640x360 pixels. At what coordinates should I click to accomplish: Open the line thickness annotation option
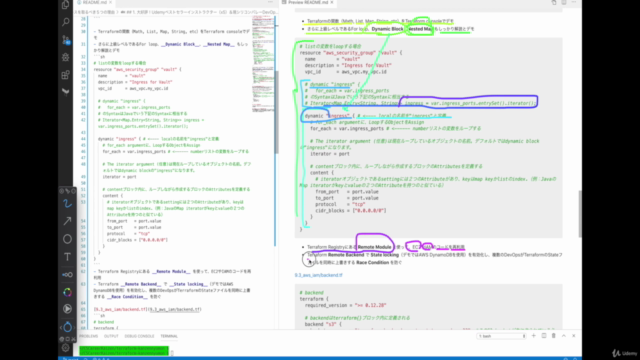[x=67, y=275]
